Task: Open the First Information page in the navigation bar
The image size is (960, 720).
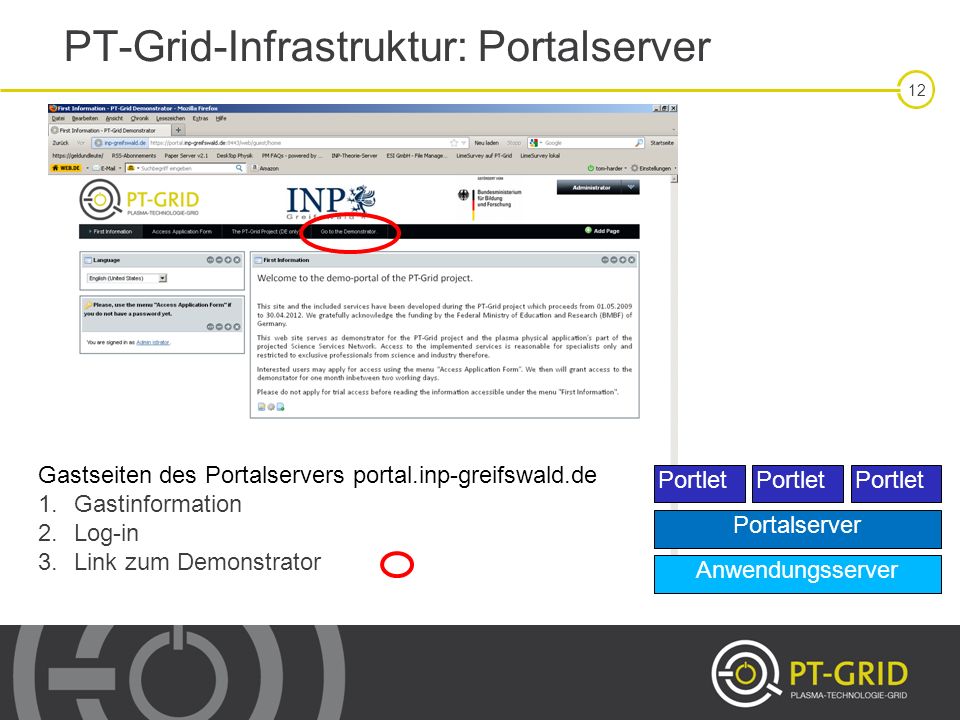Action: pyautogui.click(x=111, y=231)
